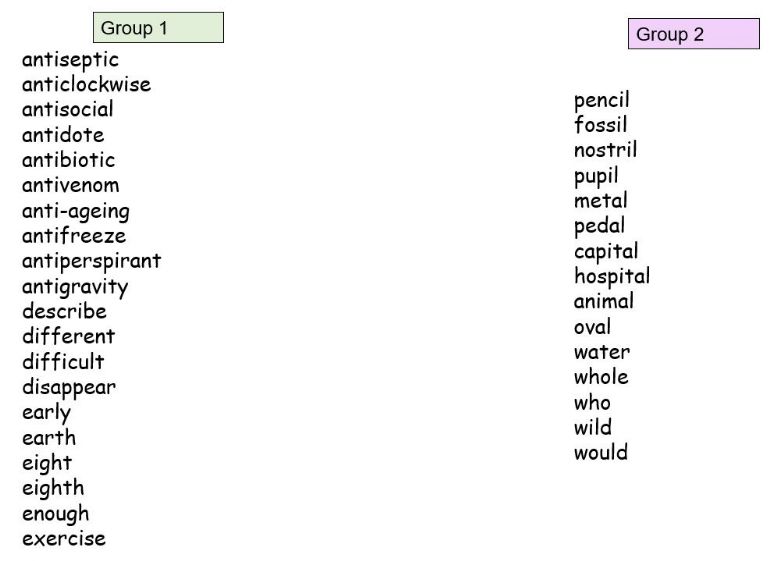
Task: Click the word capital
Action: click(x=605, y=251)
